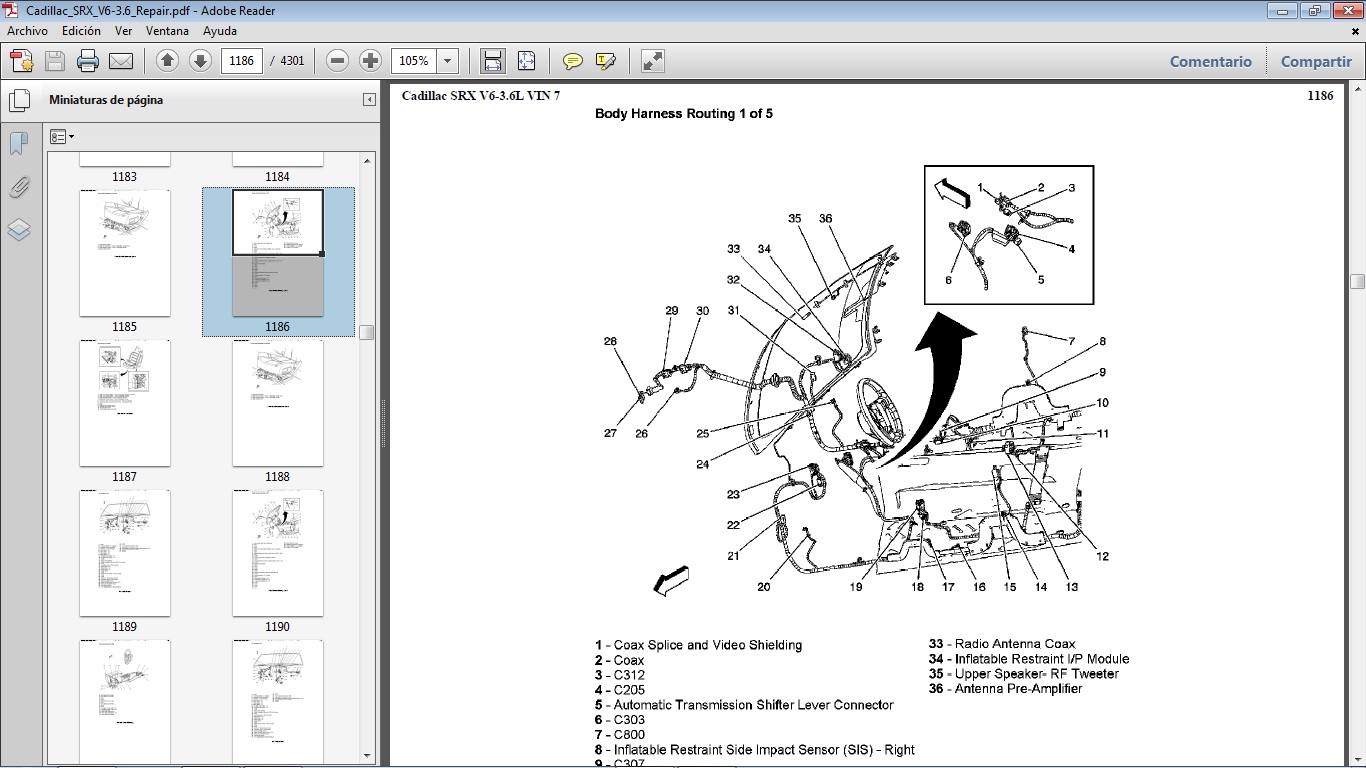
Task: Open the Comentario pane
Action: 1211,61
